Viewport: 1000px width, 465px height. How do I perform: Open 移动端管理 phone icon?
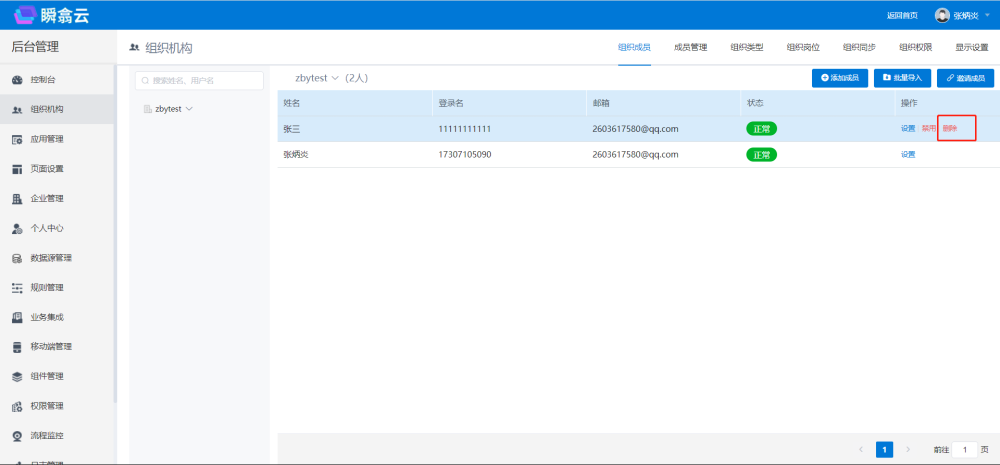pyautogui.click(x=17, y=347)
